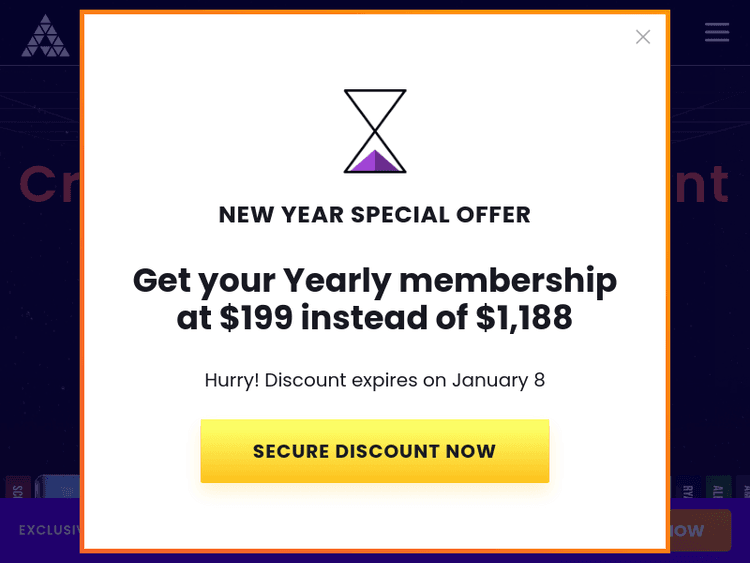
Task: Click the 'Get your Yearly membership' headline
Action: (375, 280)
